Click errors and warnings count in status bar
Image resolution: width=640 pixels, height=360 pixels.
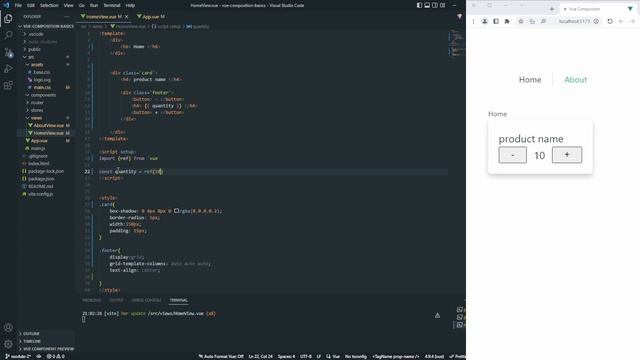coord(56,356)
